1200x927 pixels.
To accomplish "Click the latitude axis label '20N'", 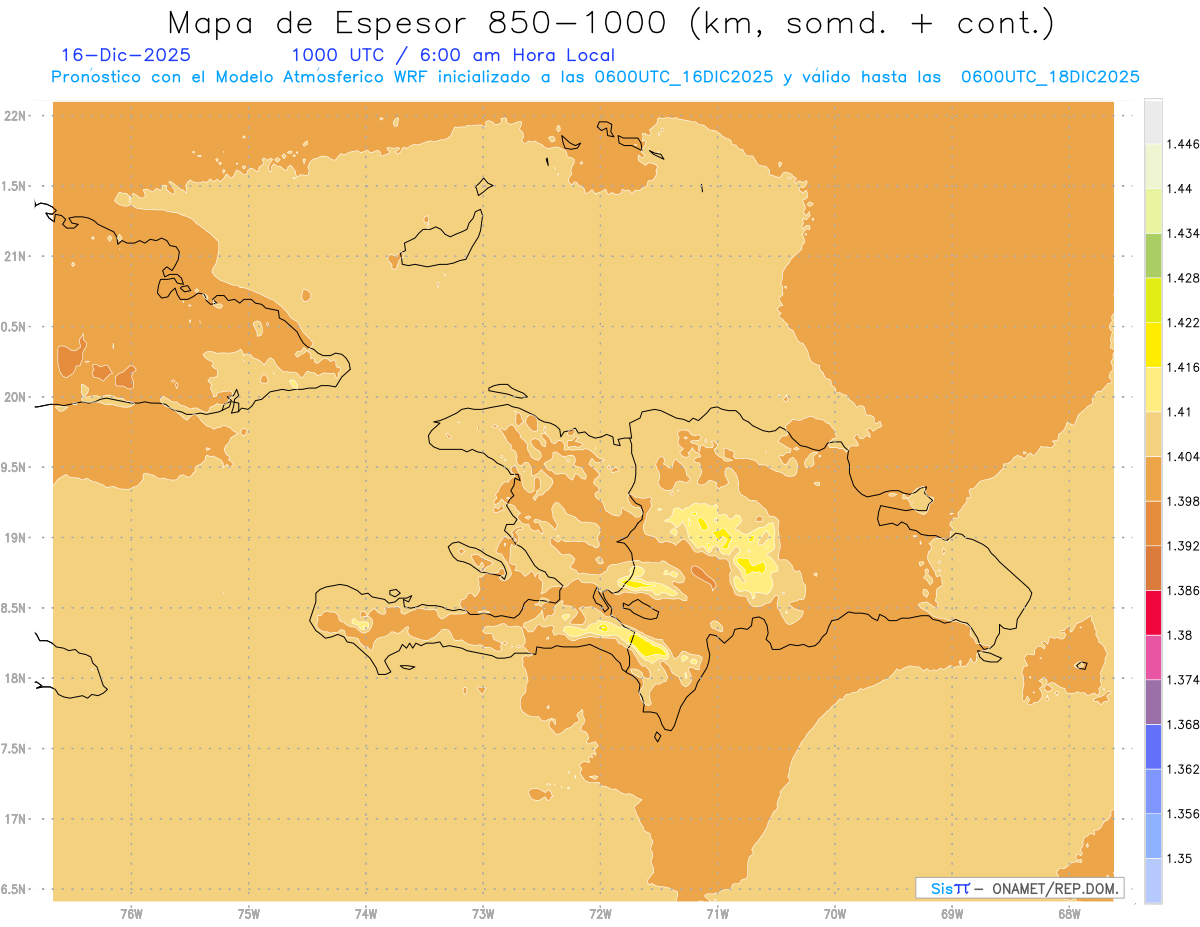I will (16, 397).
